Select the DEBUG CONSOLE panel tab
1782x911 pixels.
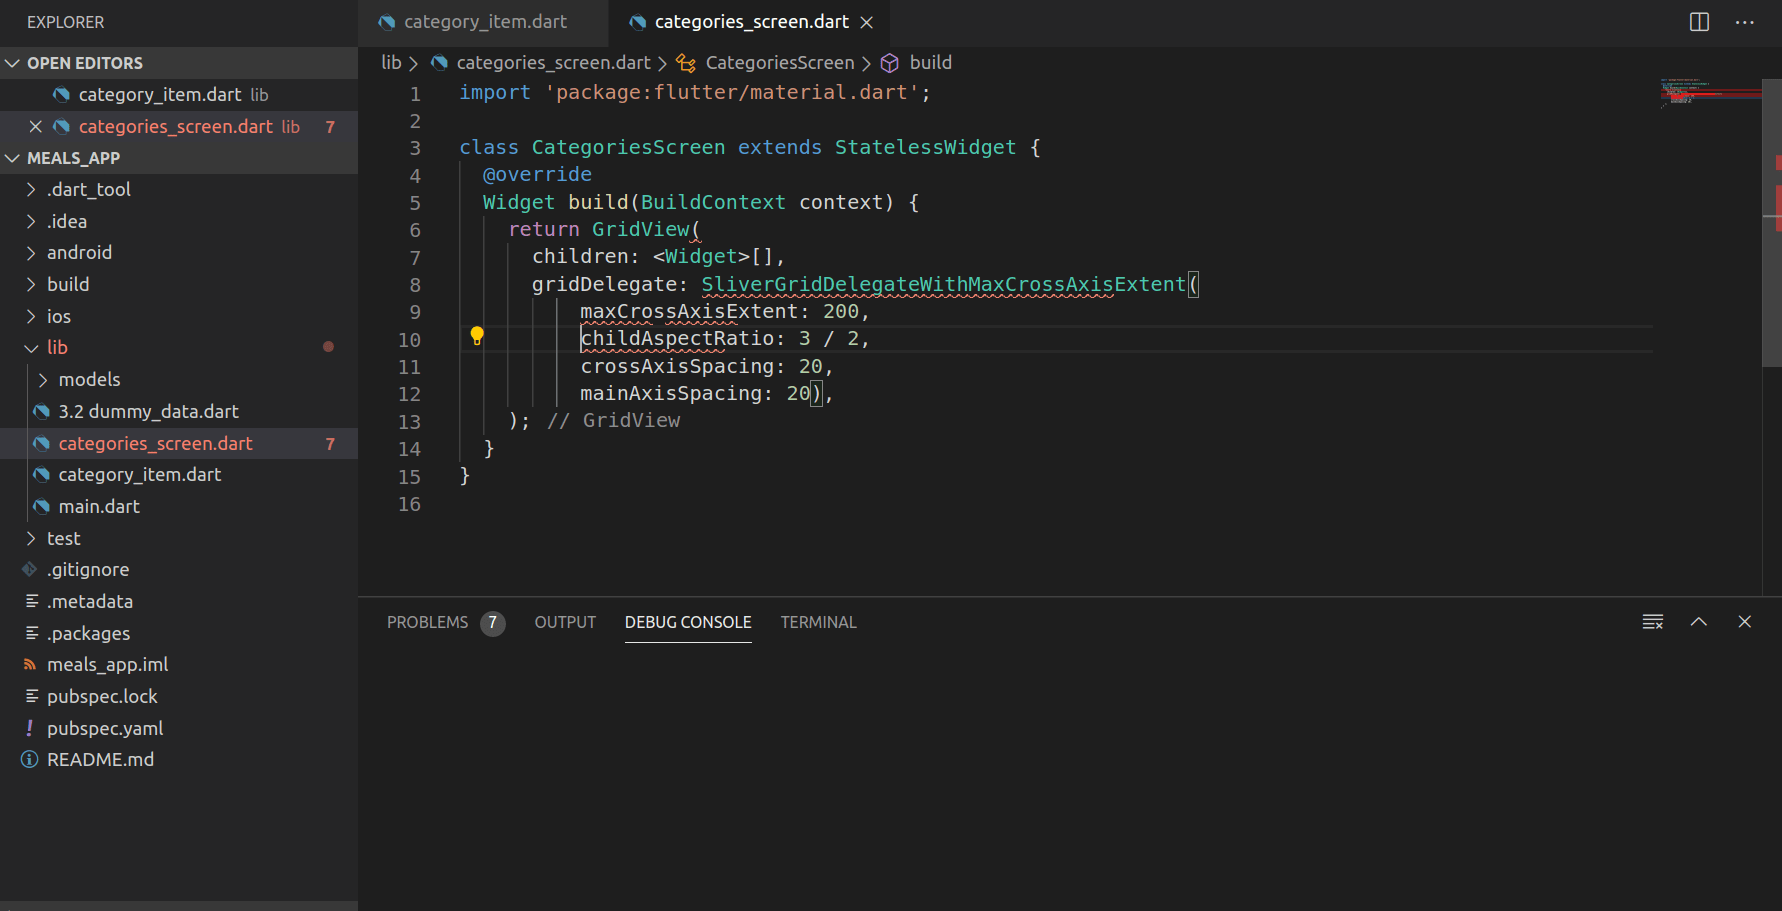pos(688,622)
